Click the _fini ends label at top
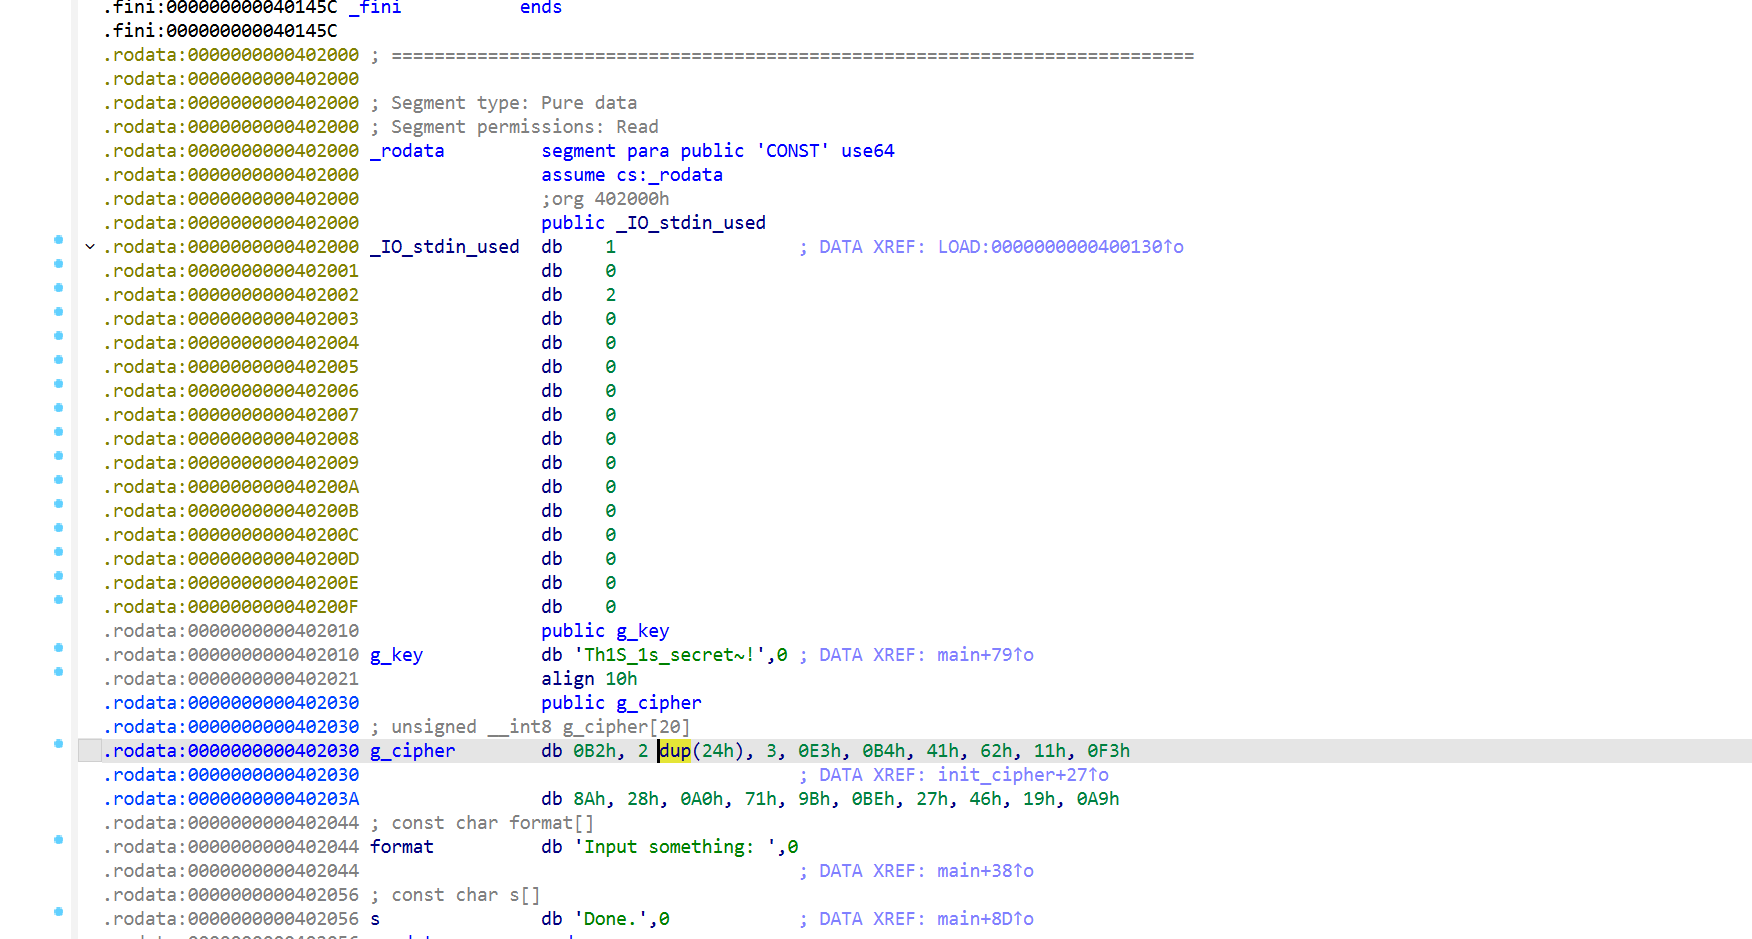The width and height of the screenshot is (1752, 939). pyautogui.click(x=455, y=8)
